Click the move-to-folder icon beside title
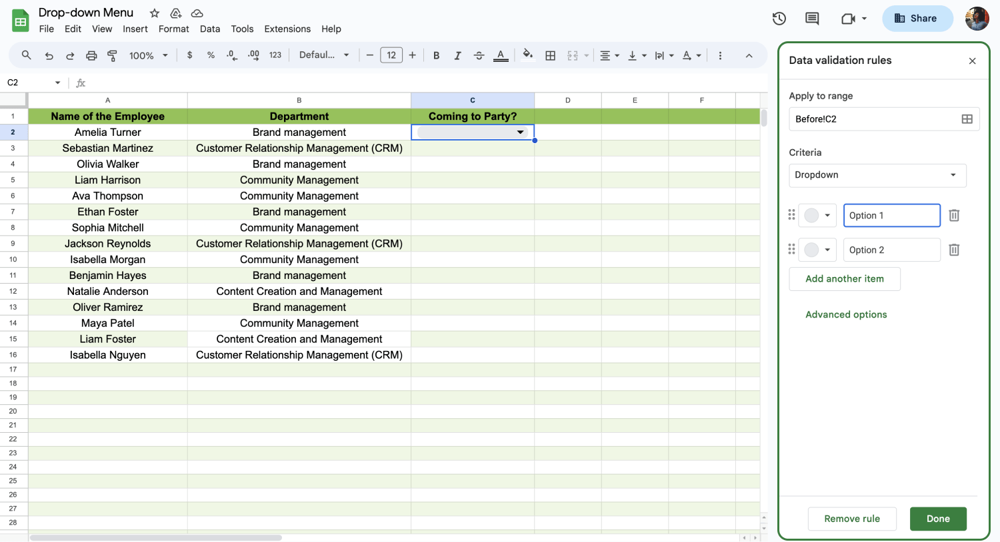This screenshot has width=1000, height=542. click(x=175, y=13)
